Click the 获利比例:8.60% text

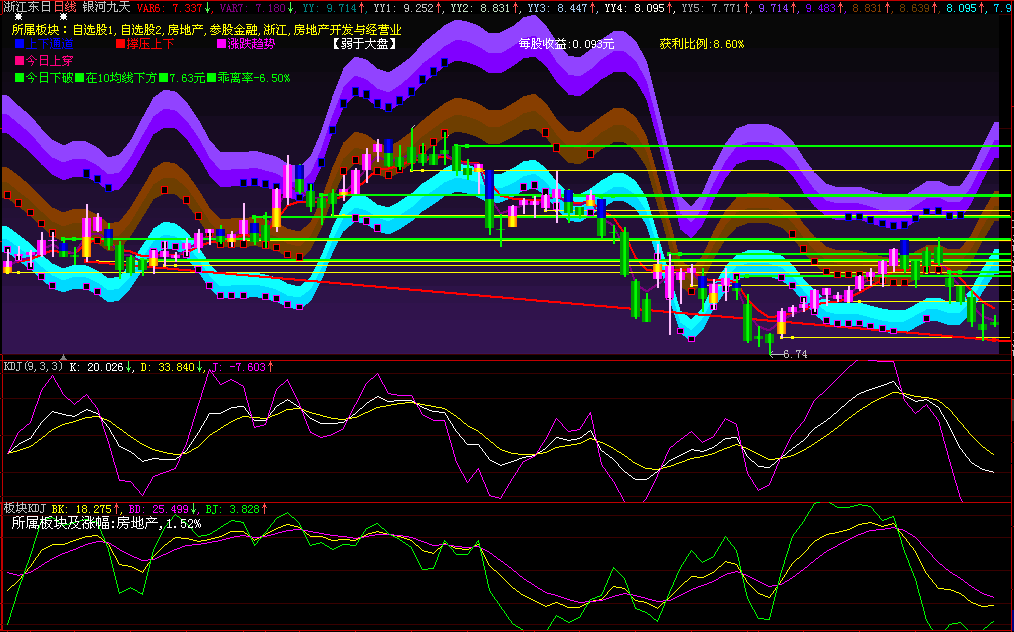702,44
